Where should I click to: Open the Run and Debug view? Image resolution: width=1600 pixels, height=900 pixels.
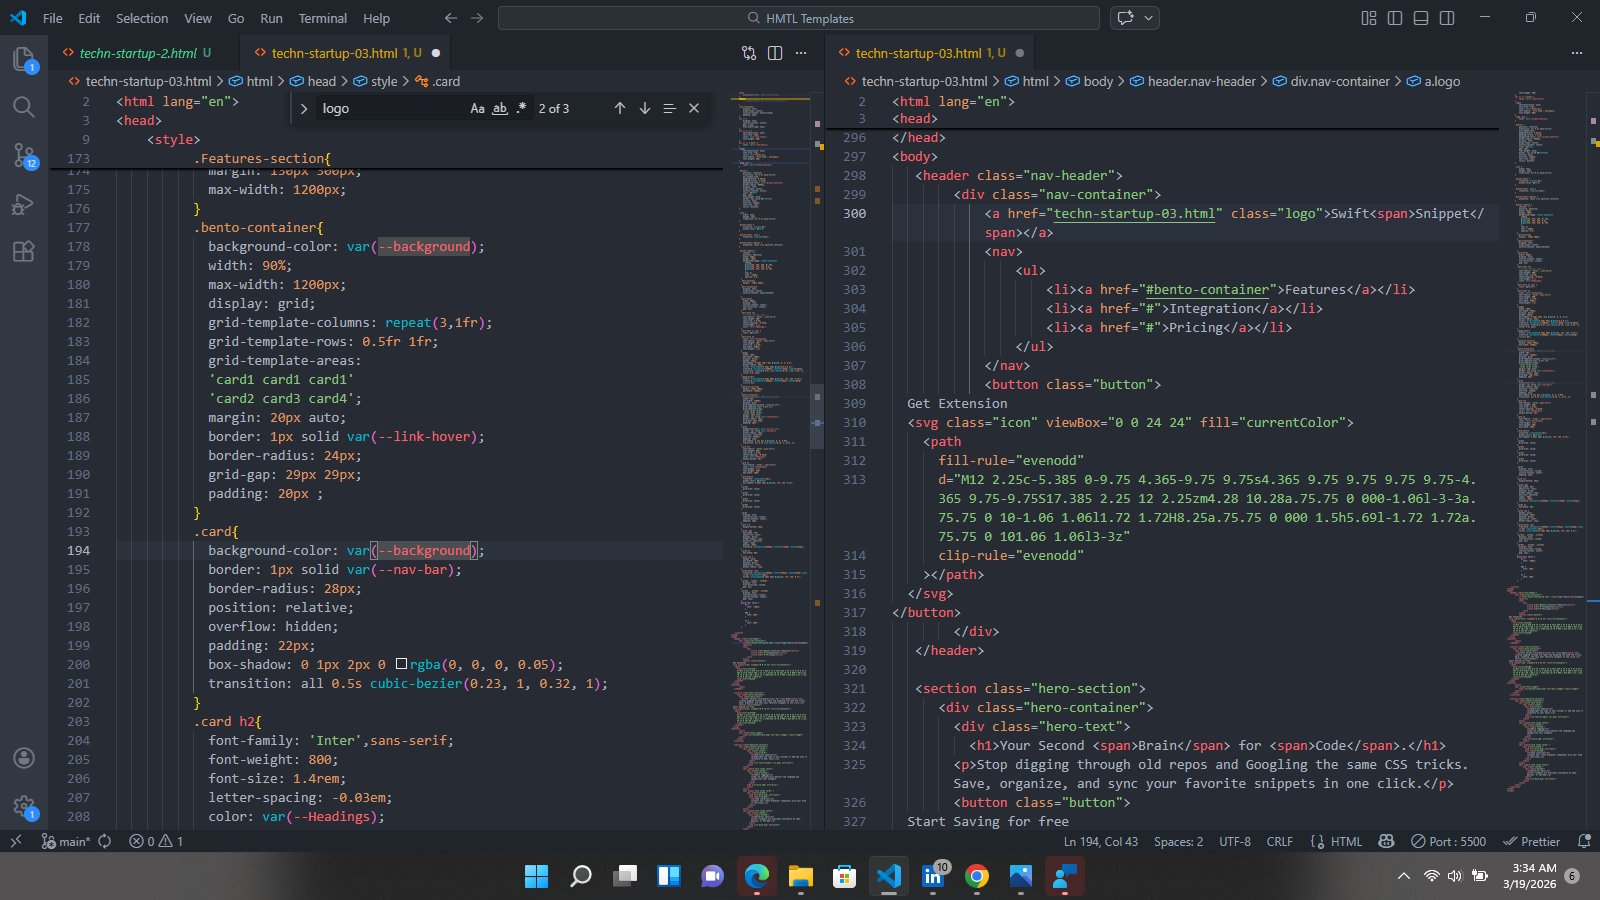point(24,204)
